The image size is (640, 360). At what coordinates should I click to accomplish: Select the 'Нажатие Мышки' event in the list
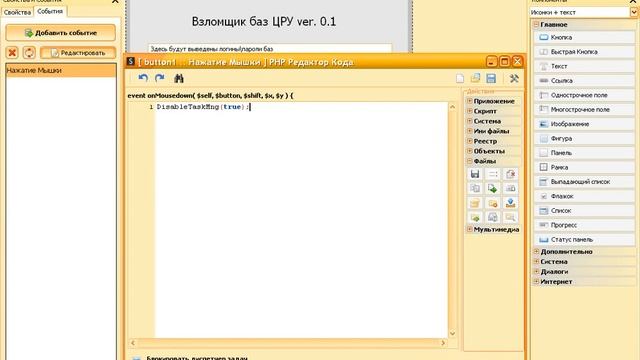tap(61, 70)
